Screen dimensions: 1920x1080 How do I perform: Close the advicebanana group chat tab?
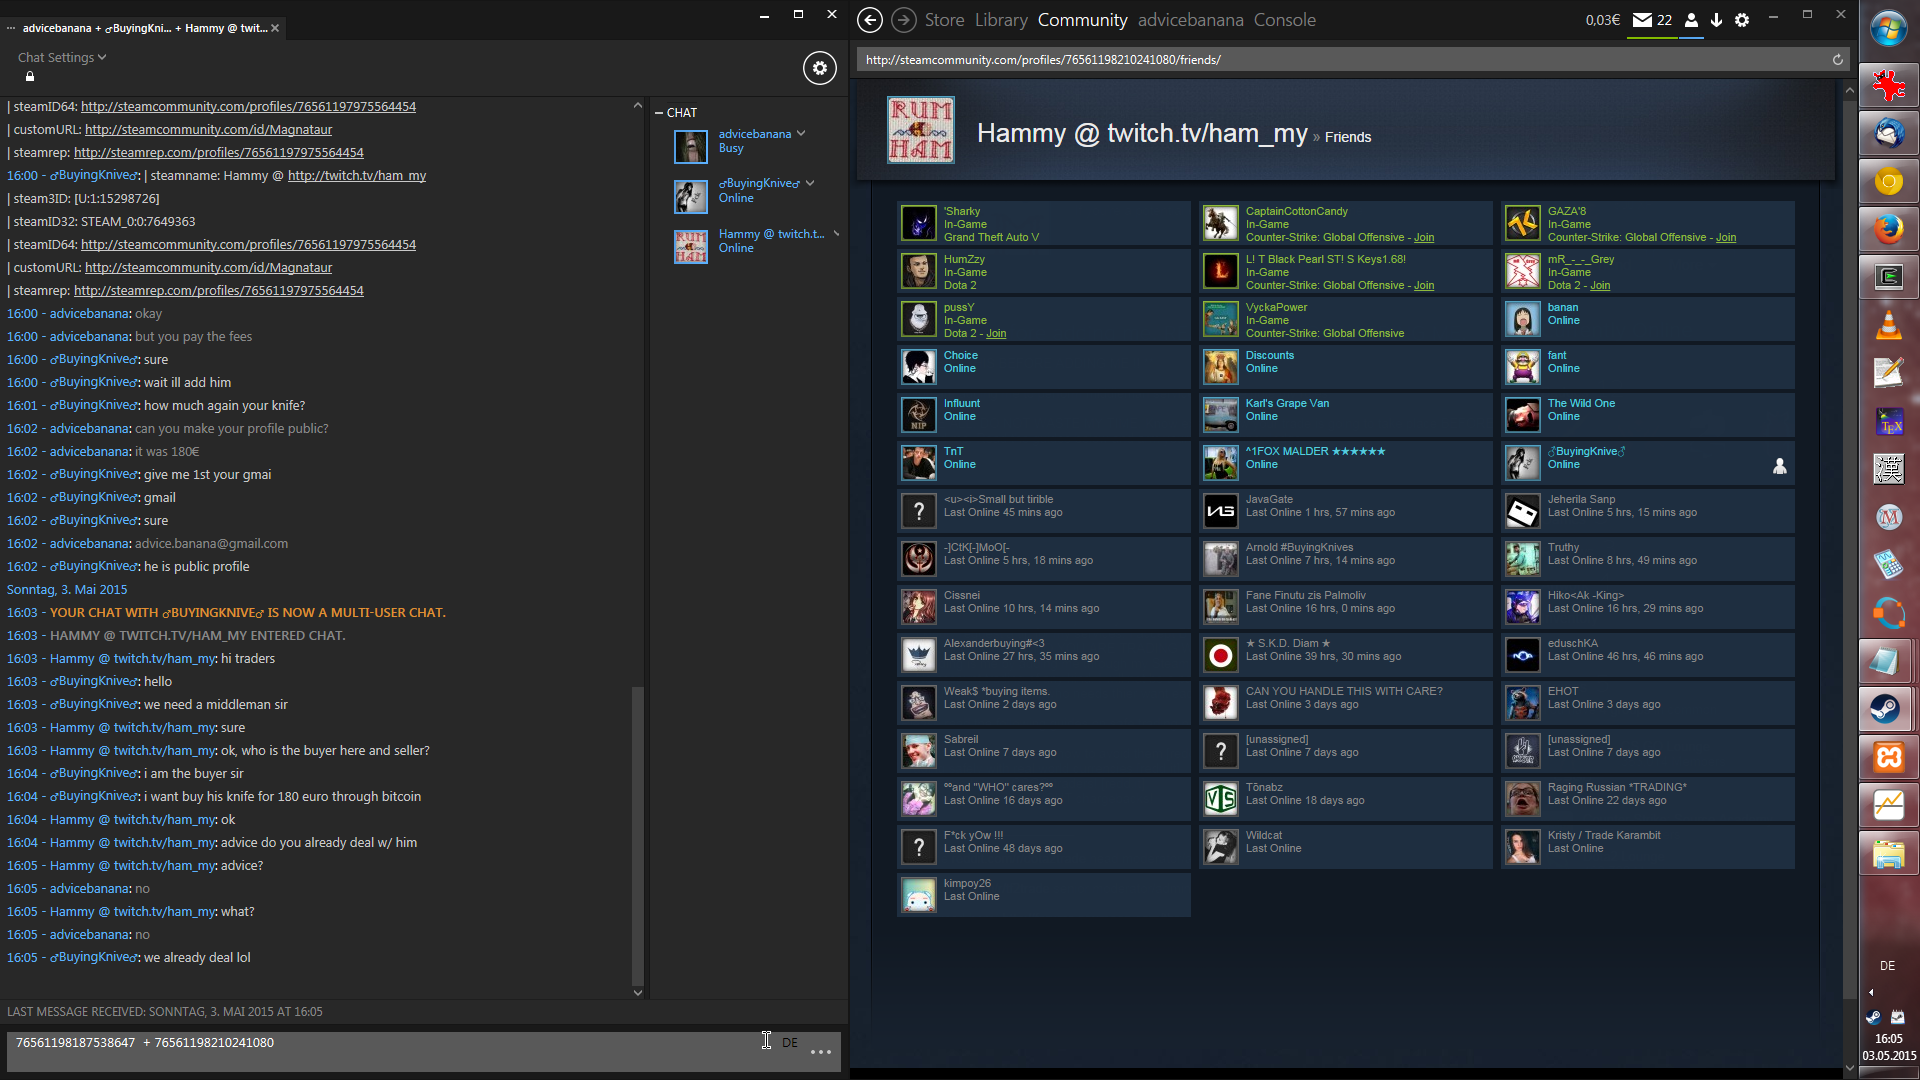click(275, 28)
